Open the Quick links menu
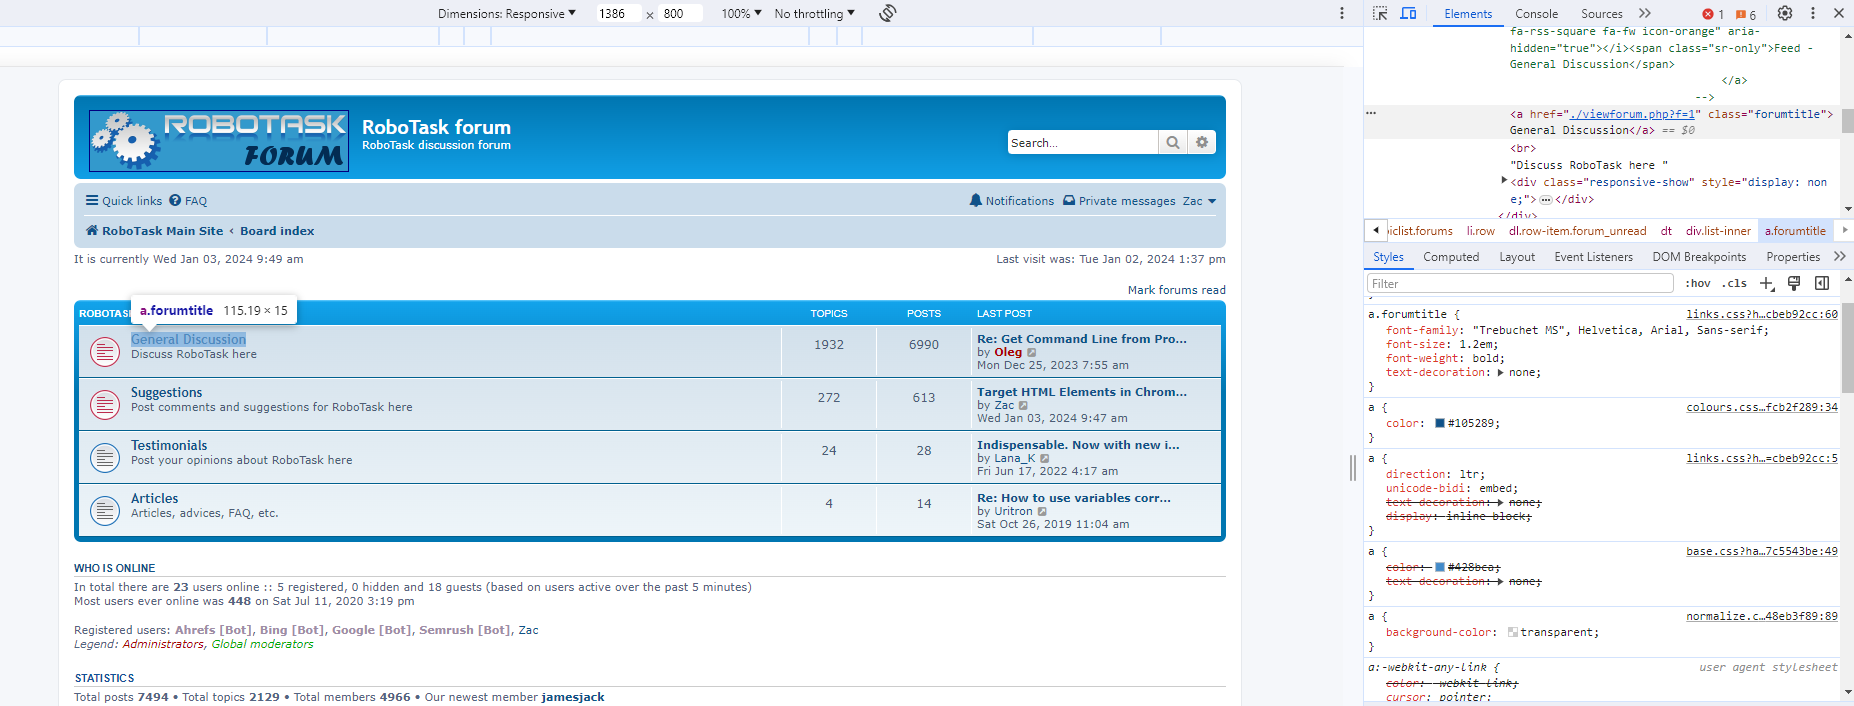 click(x=124, y=201)
